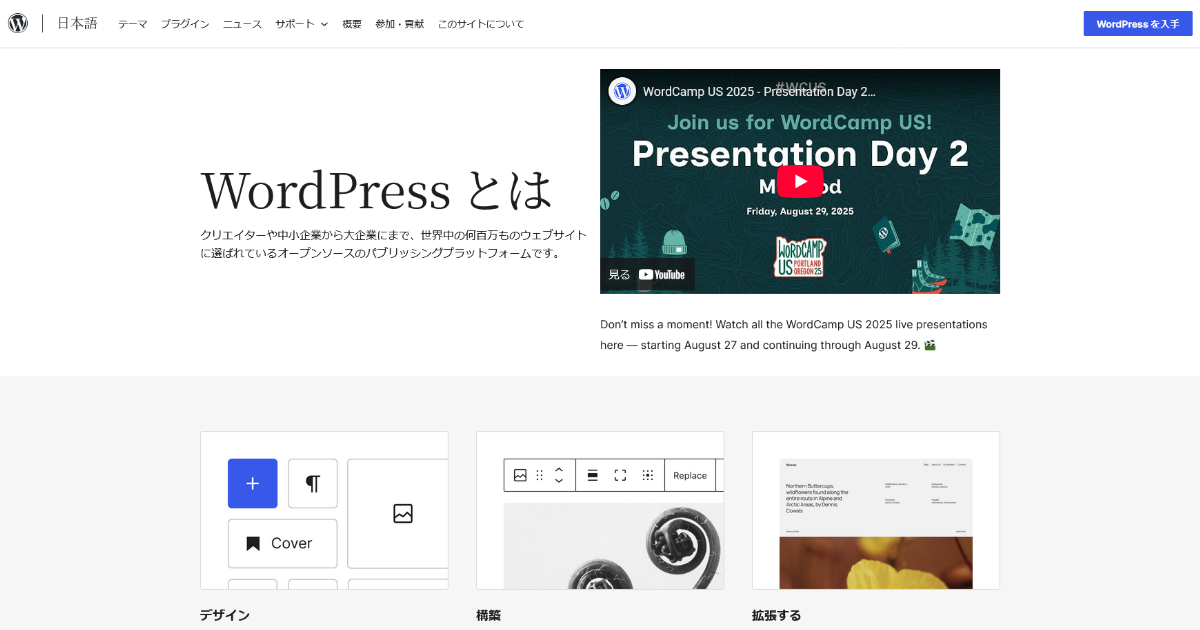The image size is (1200, 630).
Task: Click the theme preview thumbnail under 拡張する
Action: (x=875, y=520)
